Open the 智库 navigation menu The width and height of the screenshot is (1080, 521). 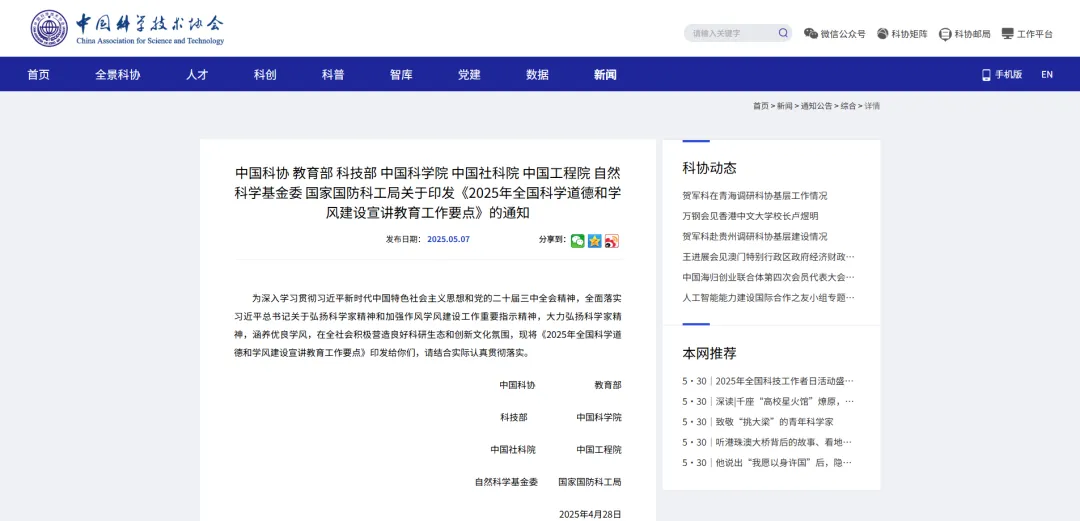click(x=401, y=75)
